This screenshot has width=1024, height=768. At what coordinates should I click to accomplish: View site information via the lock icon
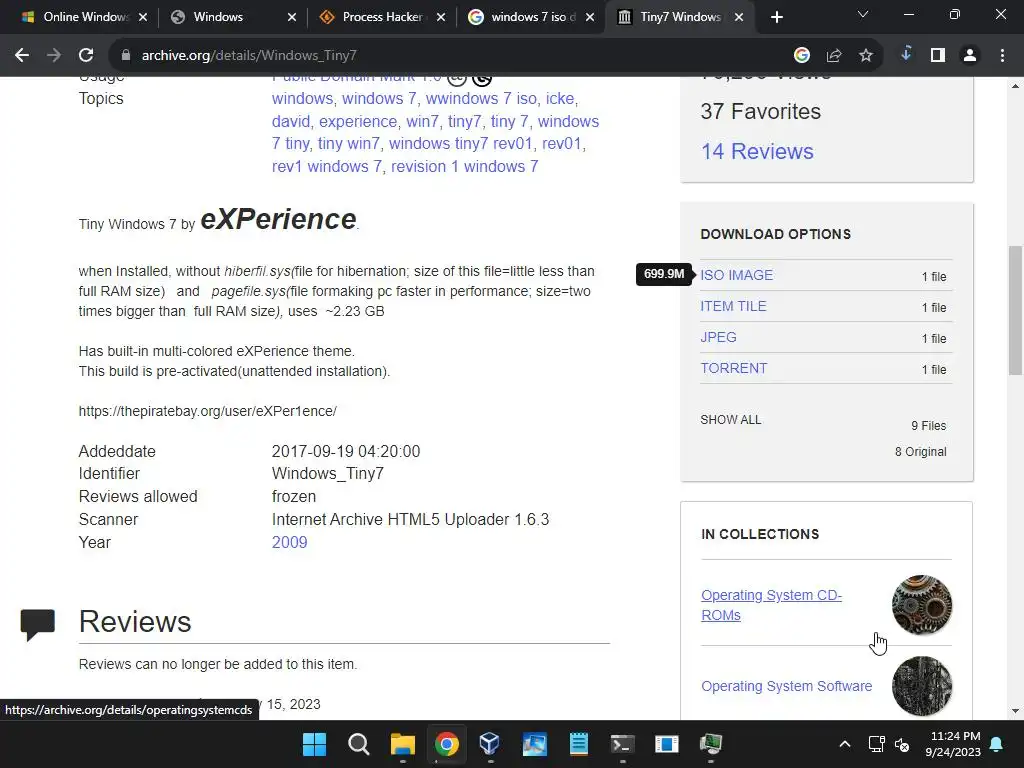[x=126, y=56]
